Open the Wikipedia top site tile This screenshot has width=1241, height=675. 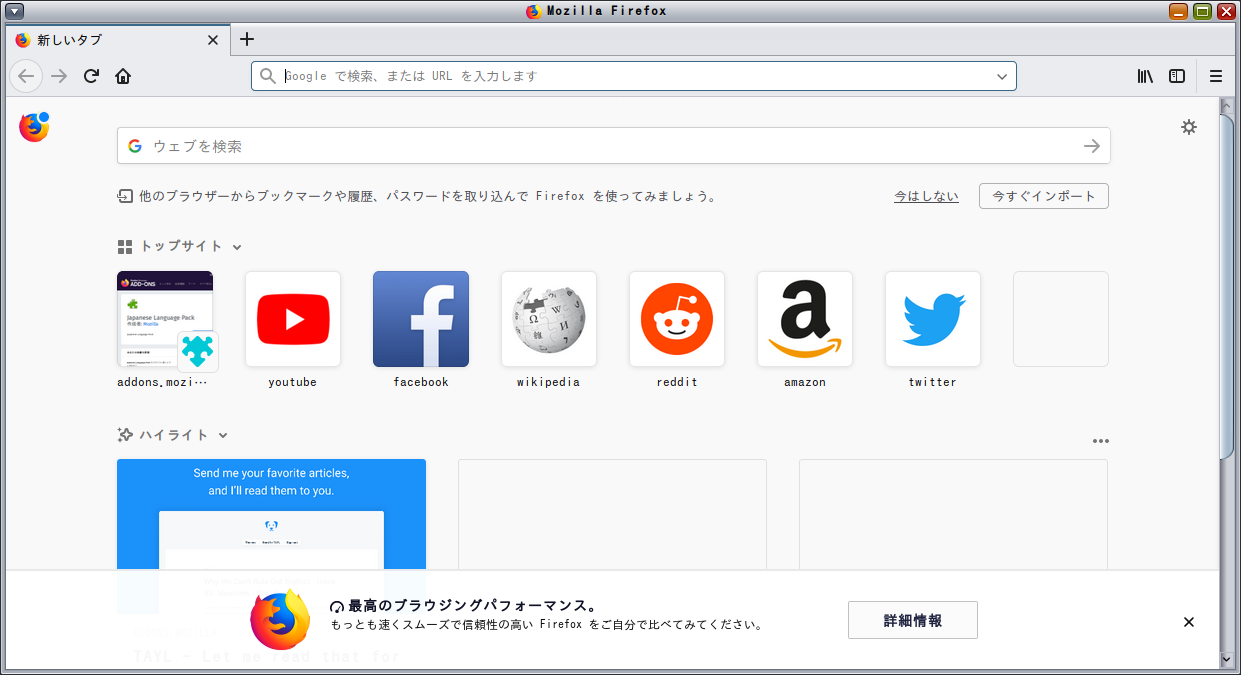[x=549, y=319]
